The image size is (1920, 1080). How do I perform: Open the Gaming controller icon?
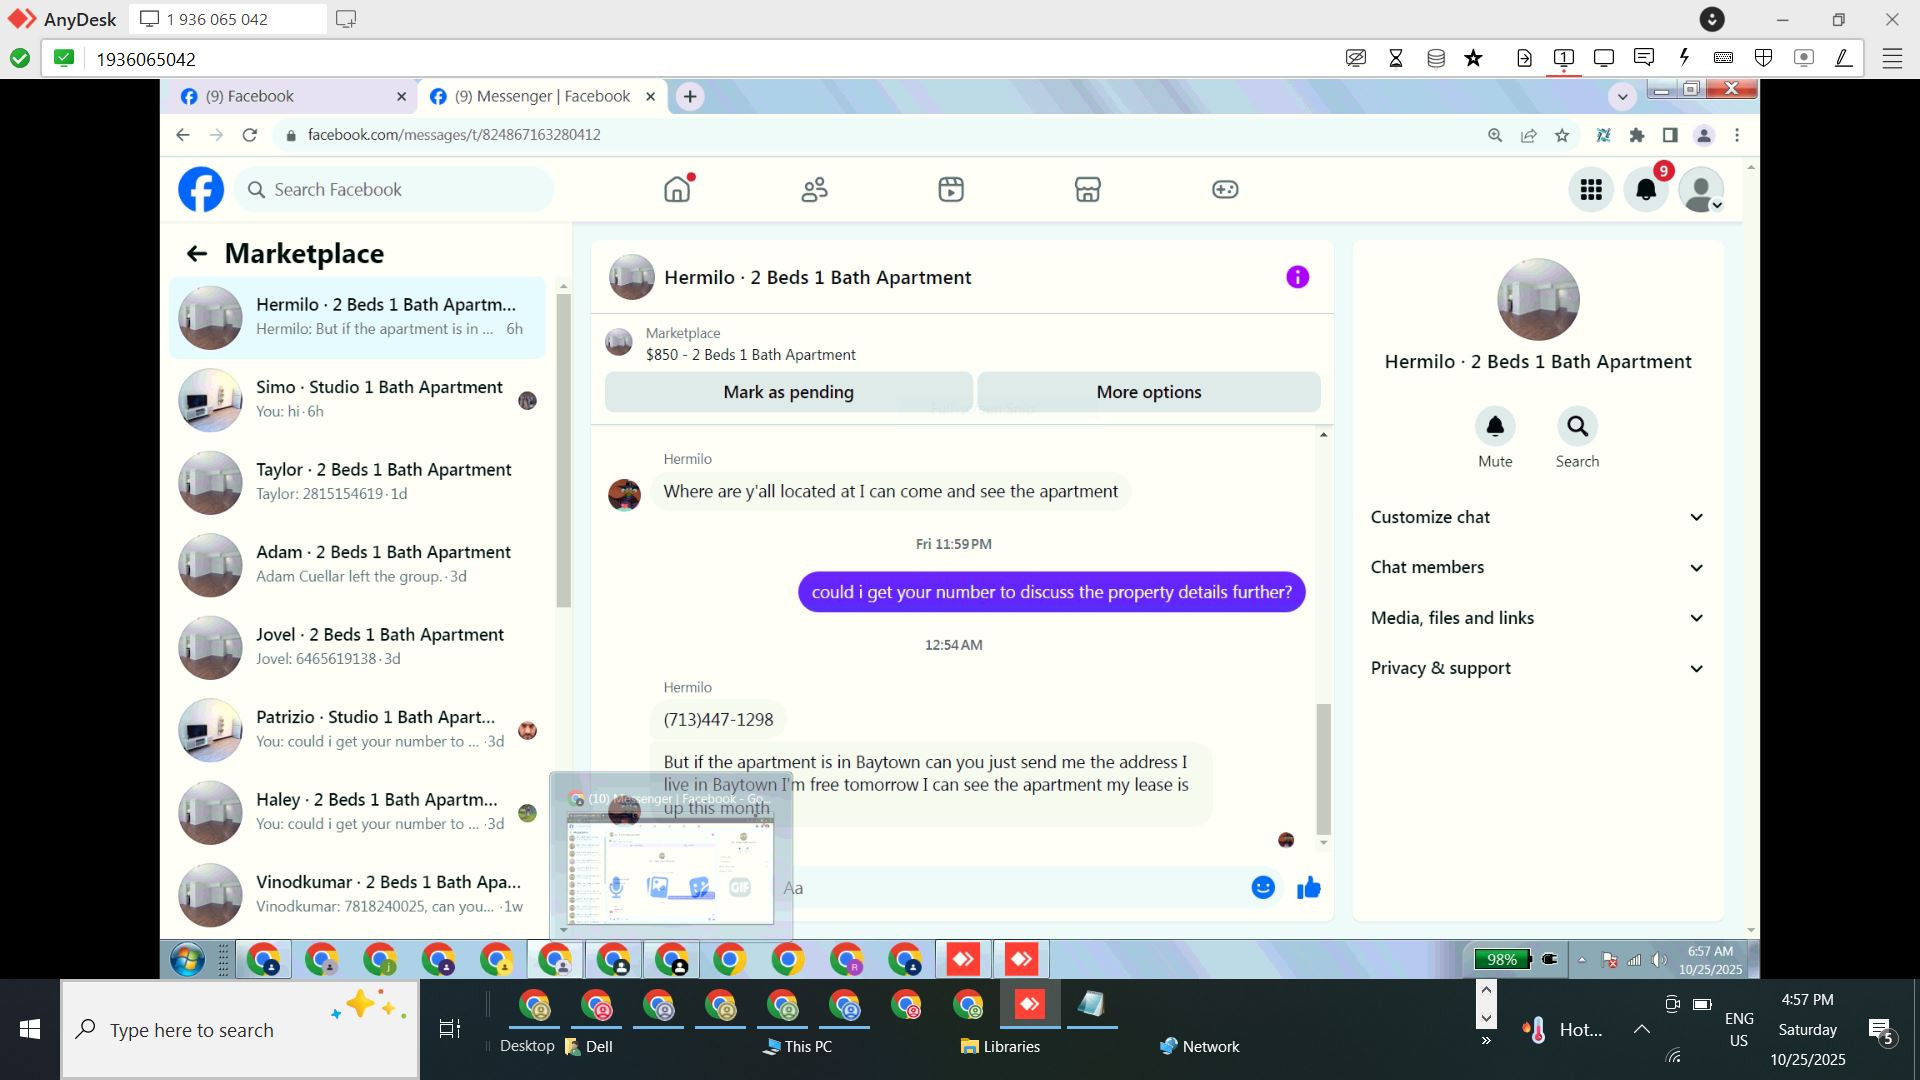click(x=1225, y=189)
